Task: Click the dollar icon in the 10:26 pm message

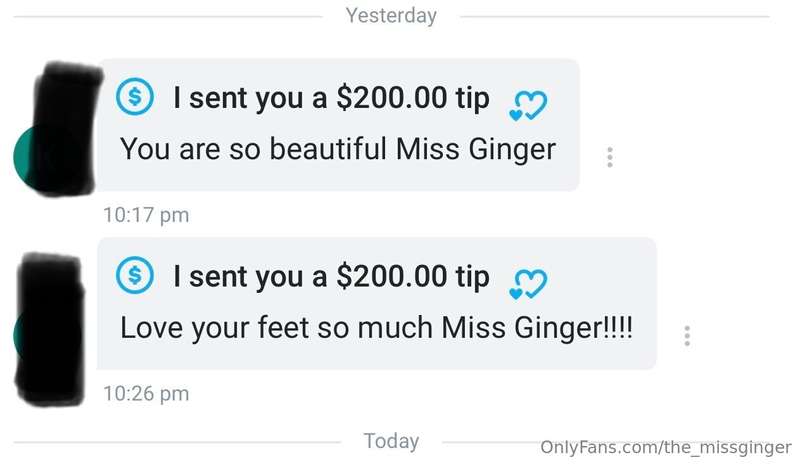Action: coord(135,275)
